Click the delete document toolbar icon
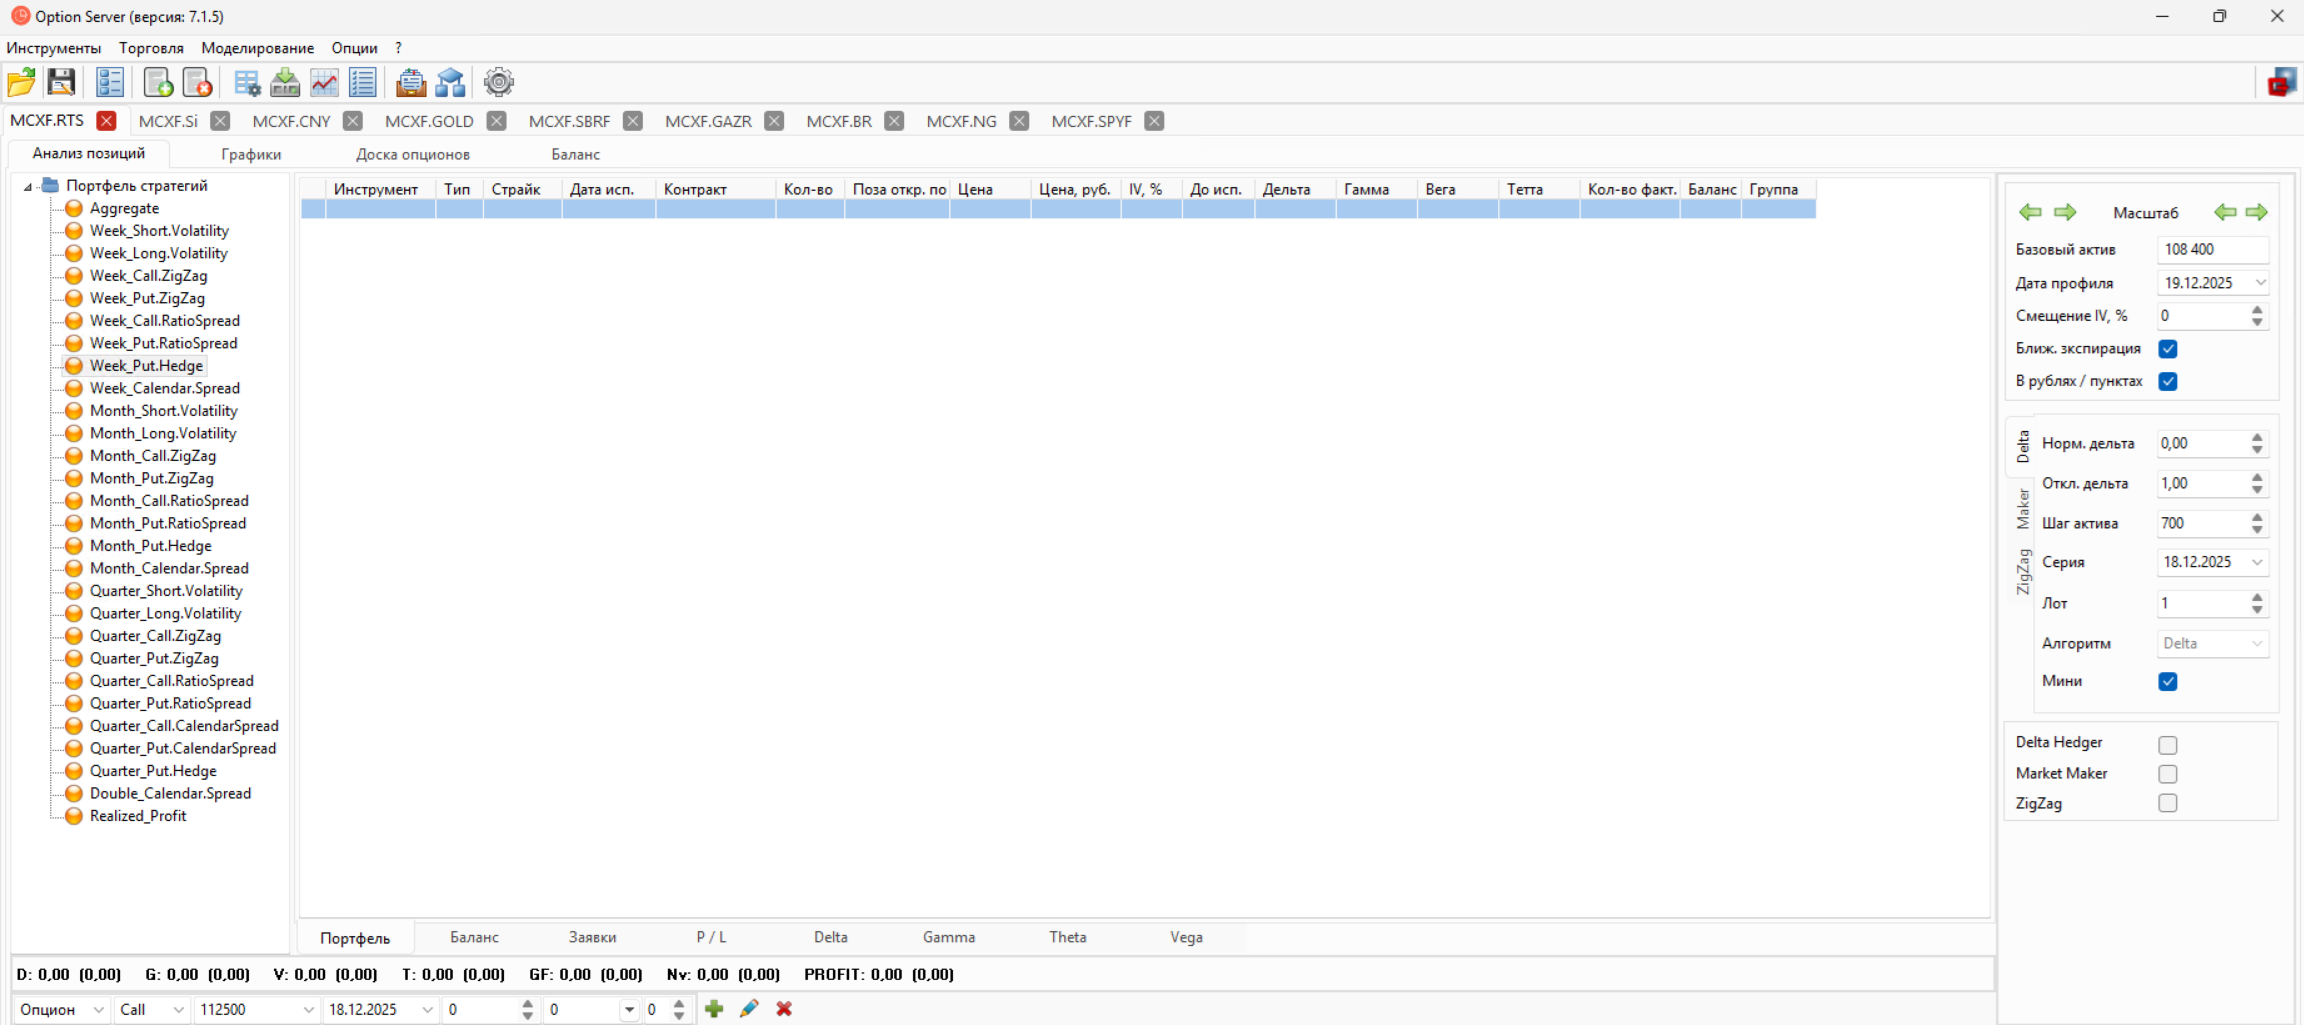Image resolution: width=2304 pixels, height=1025 pixels. click(197, 82)
